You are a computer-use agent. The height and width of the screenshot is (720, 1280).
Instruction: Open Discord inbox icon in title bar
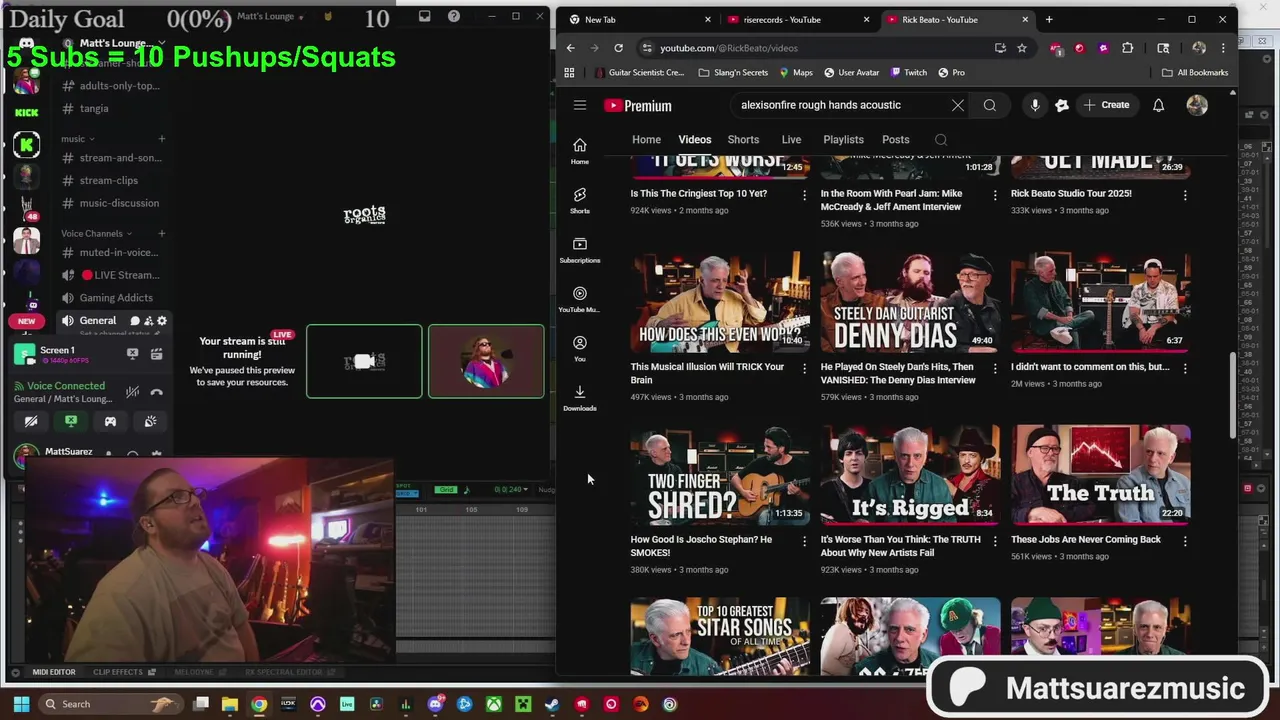point(424,16)
